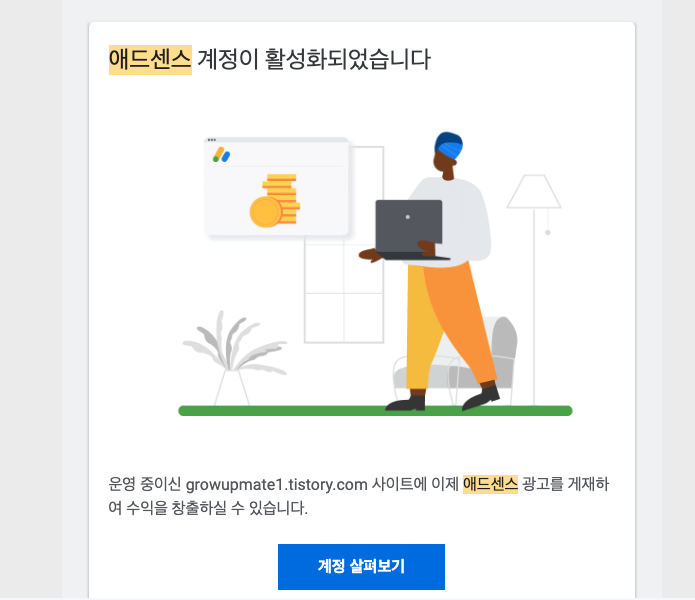
Task: Click the large gold coin front face
Action: (x=266, y=212)
